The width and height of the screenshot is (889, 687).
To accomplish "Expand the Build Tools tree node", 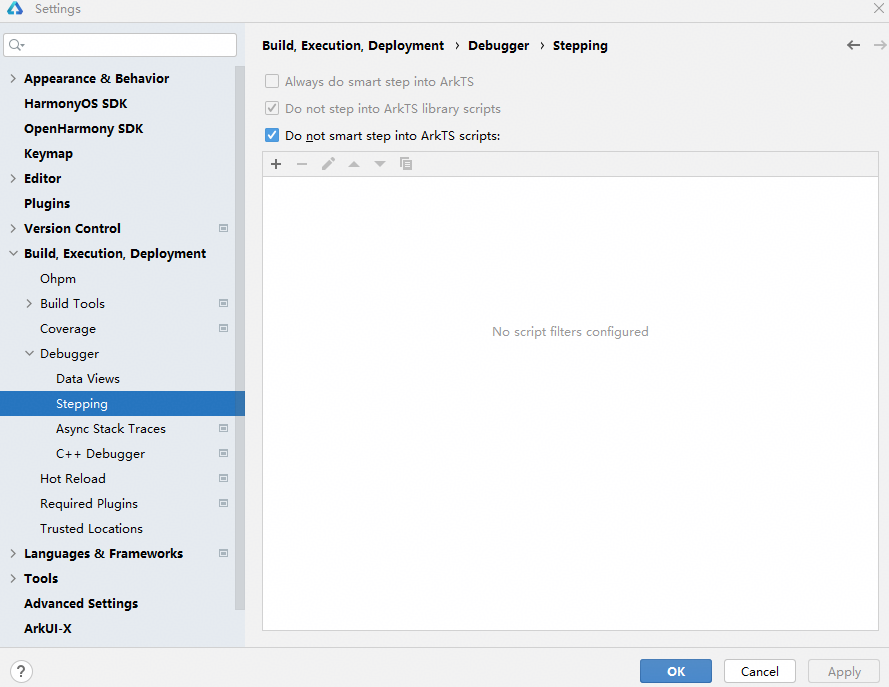I will (29, 304).
